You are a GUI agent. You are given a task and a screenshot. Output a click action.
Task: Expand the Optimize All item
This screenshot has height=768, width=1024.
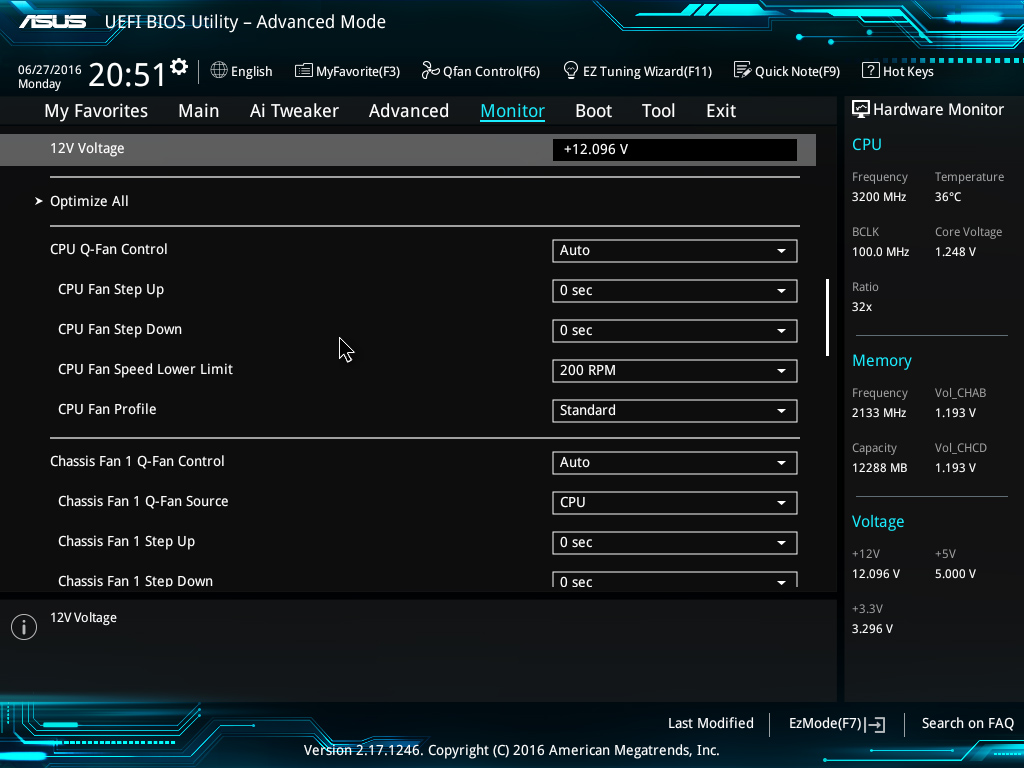[x=89, y=201]
